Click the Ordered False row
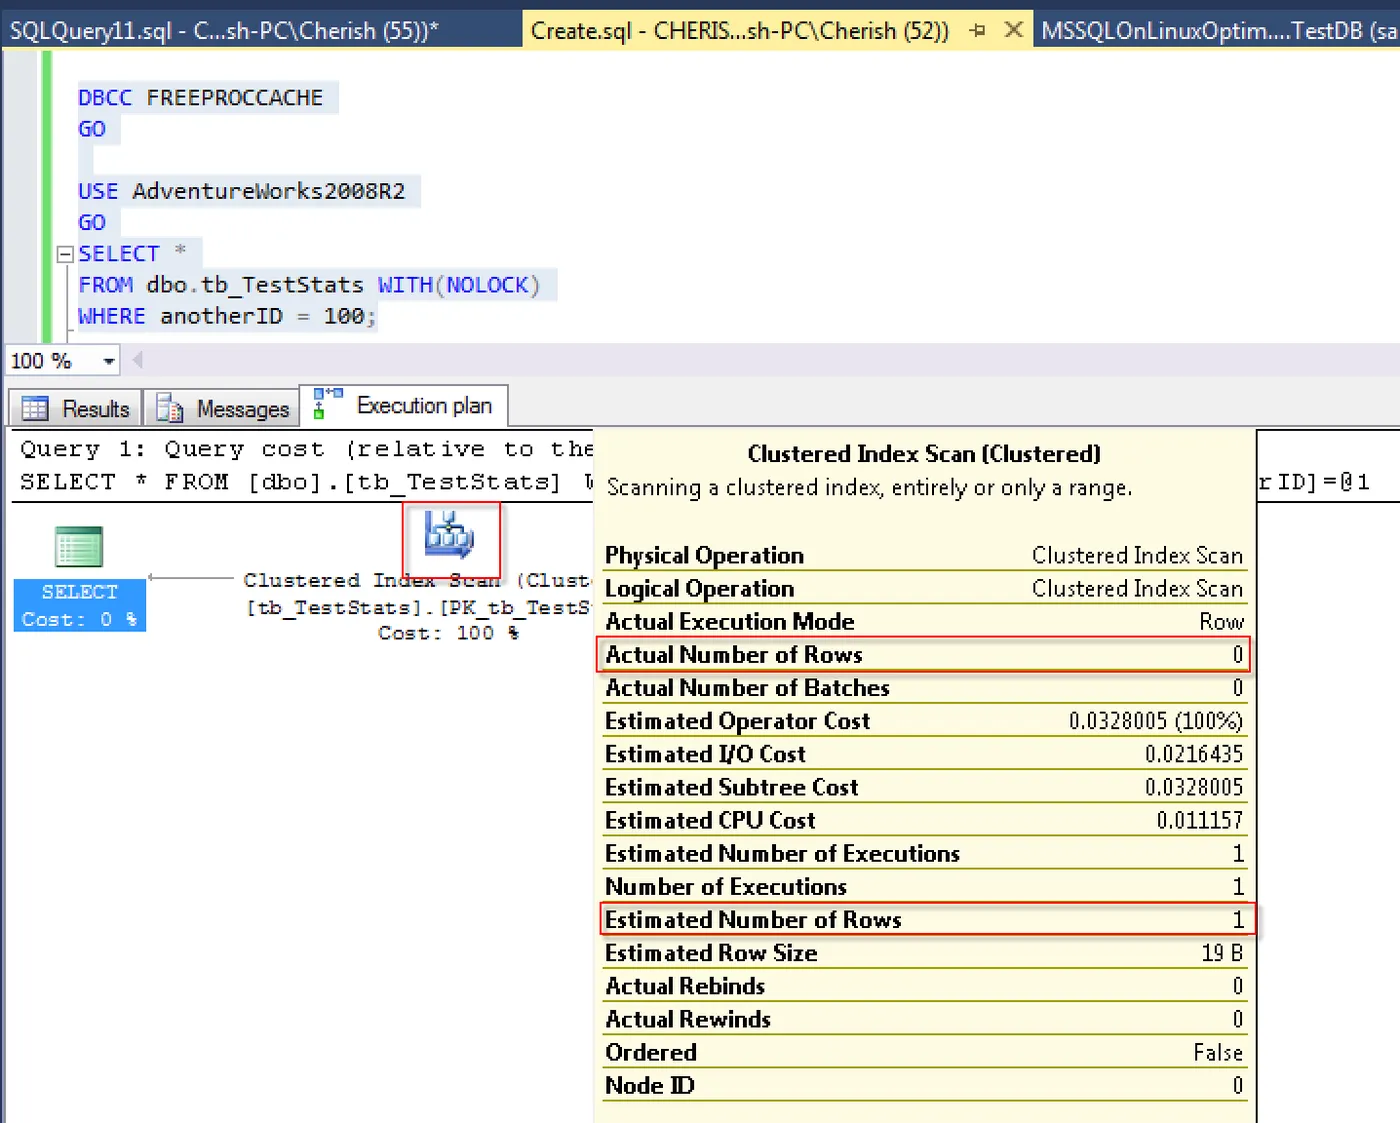 (924, 1052)
